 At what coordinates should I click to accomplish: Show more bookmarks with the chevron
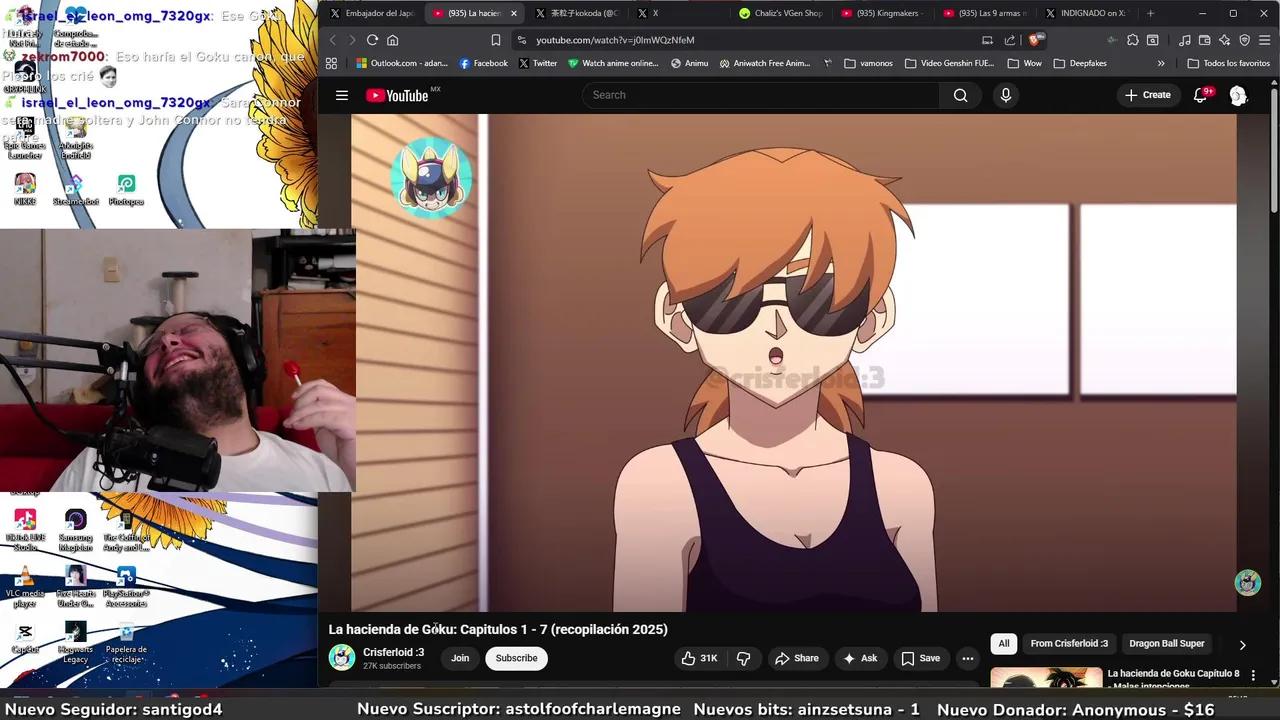pyautogui.click(x=1161, y=63)
